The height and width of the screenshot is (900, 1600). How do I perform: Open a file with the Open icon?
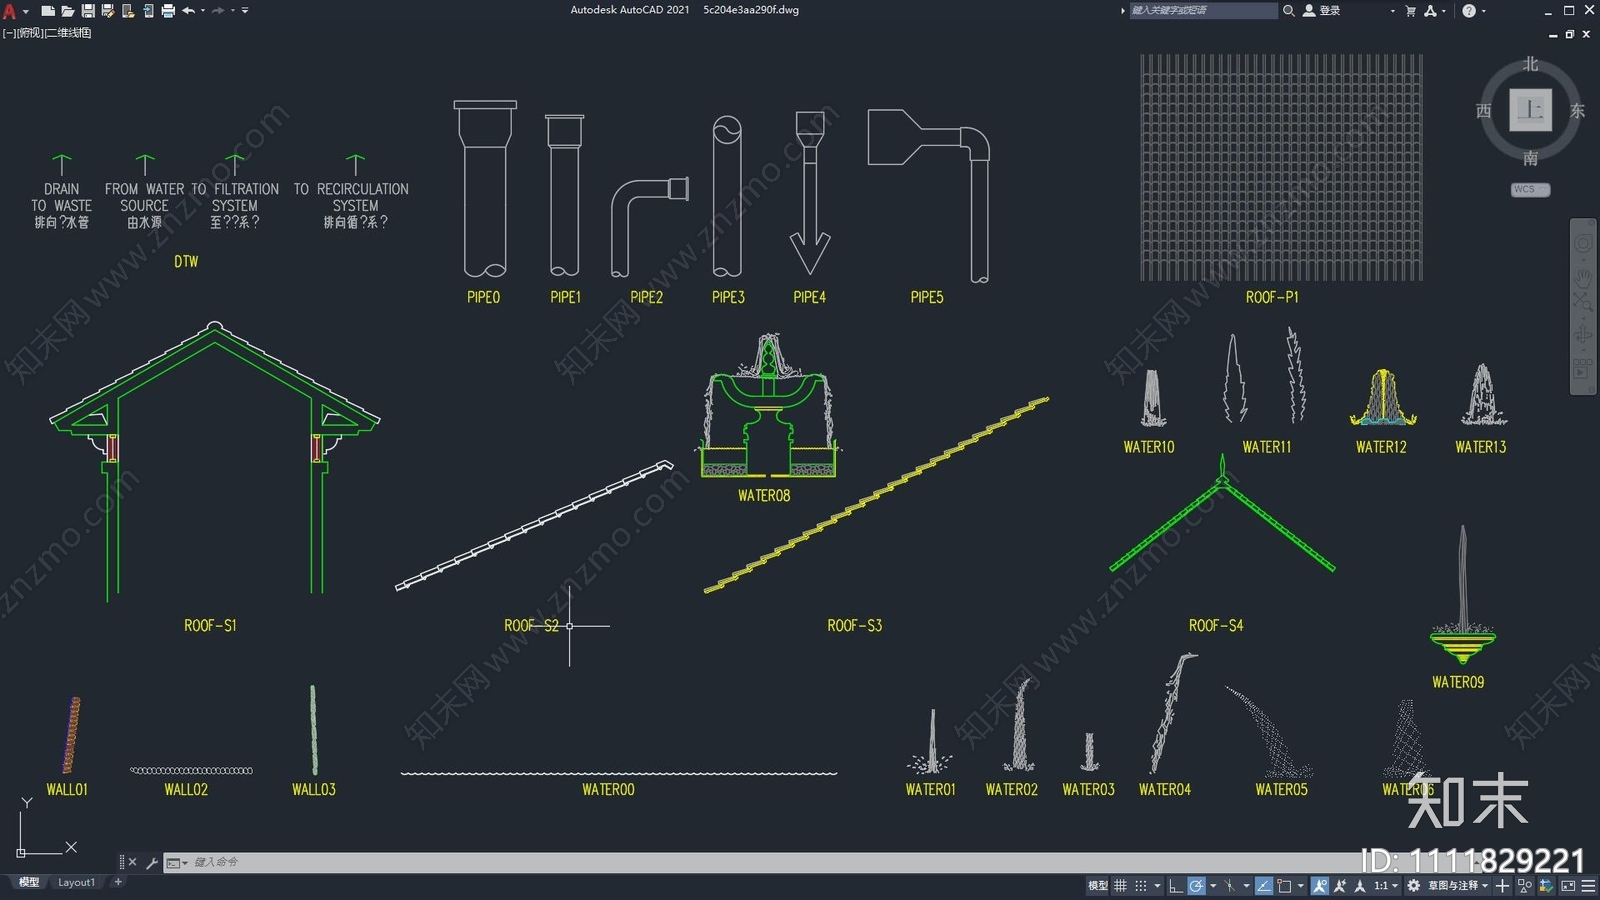(67, 11)
